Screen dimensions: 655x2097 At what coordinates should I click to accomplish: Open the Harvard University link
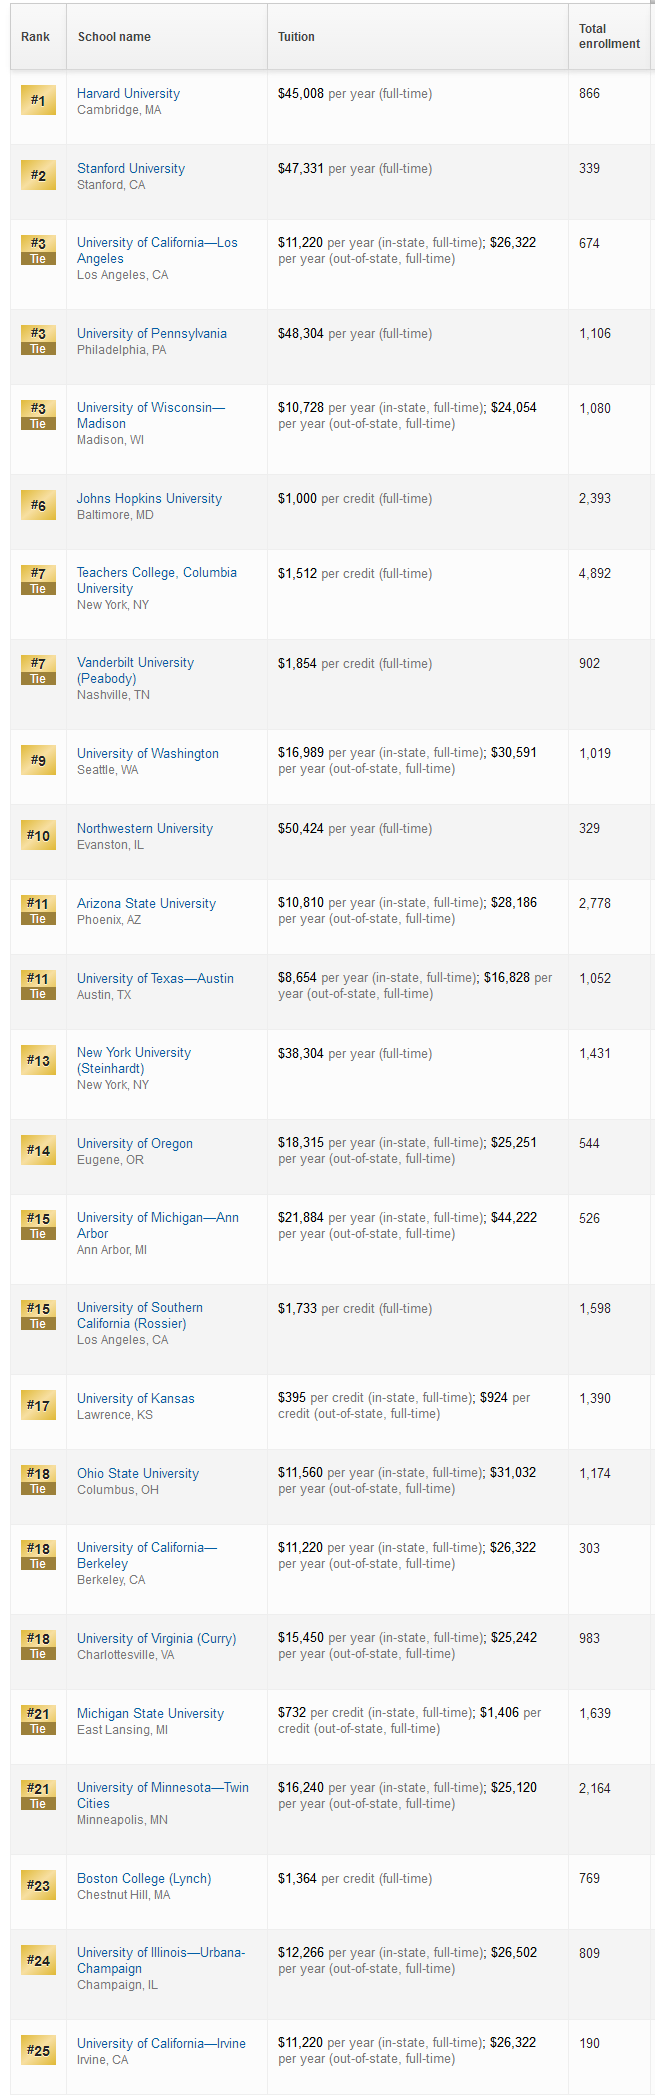[x=128, y=93]
